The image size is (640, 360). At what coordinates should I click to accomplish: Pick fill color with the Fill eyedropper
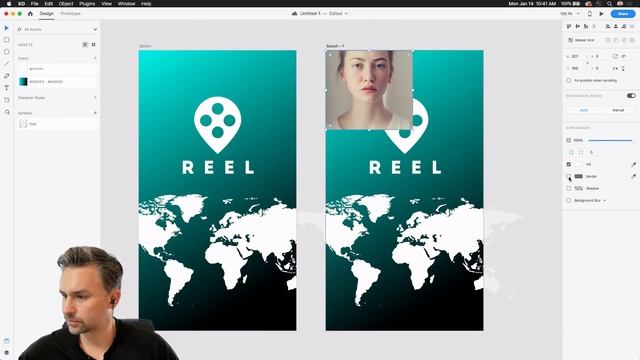633,164
